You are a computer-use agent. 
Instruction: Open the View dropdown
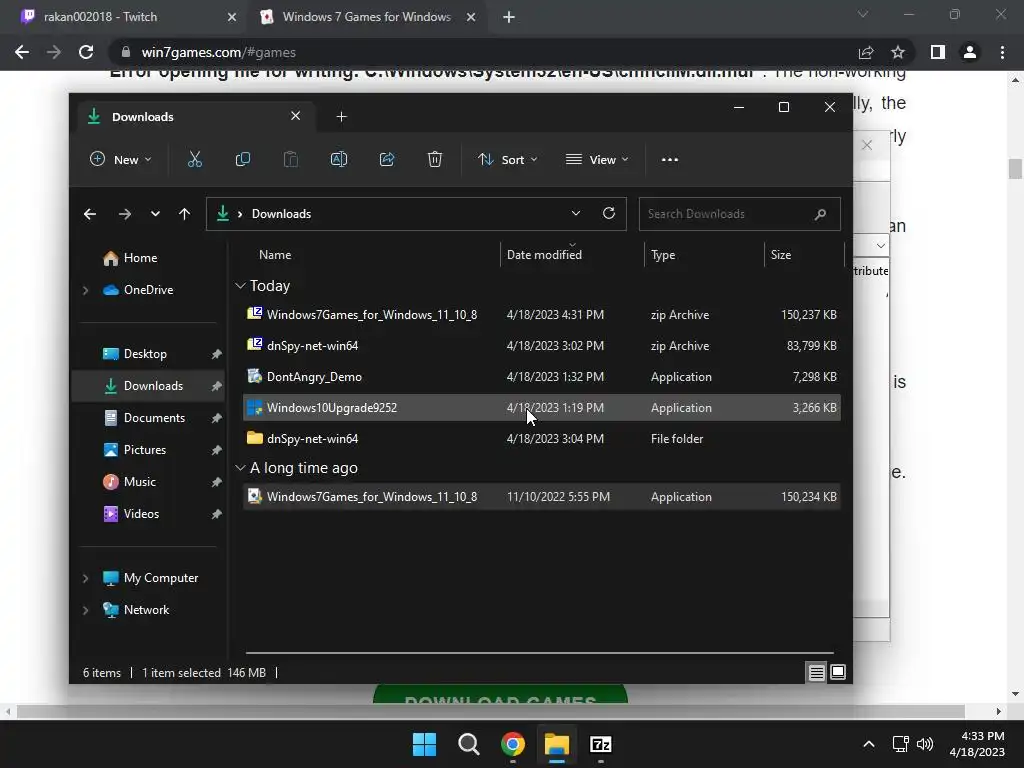click(x=597, y=159)
